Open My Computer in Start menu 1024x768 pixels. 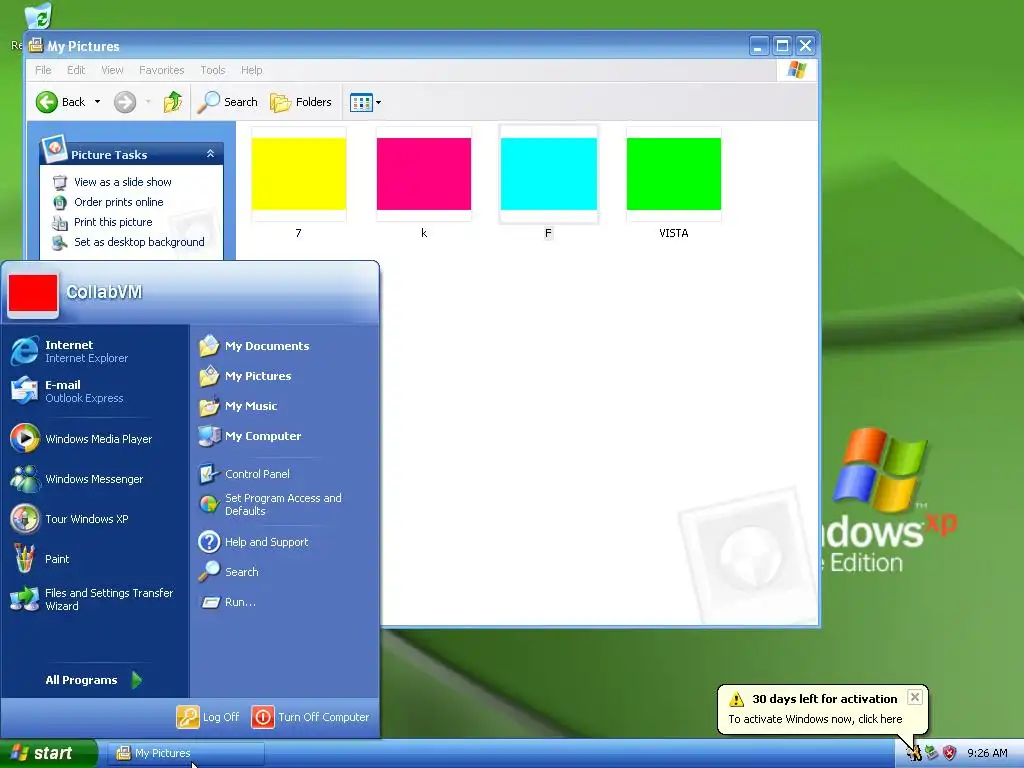coord(250,436)
